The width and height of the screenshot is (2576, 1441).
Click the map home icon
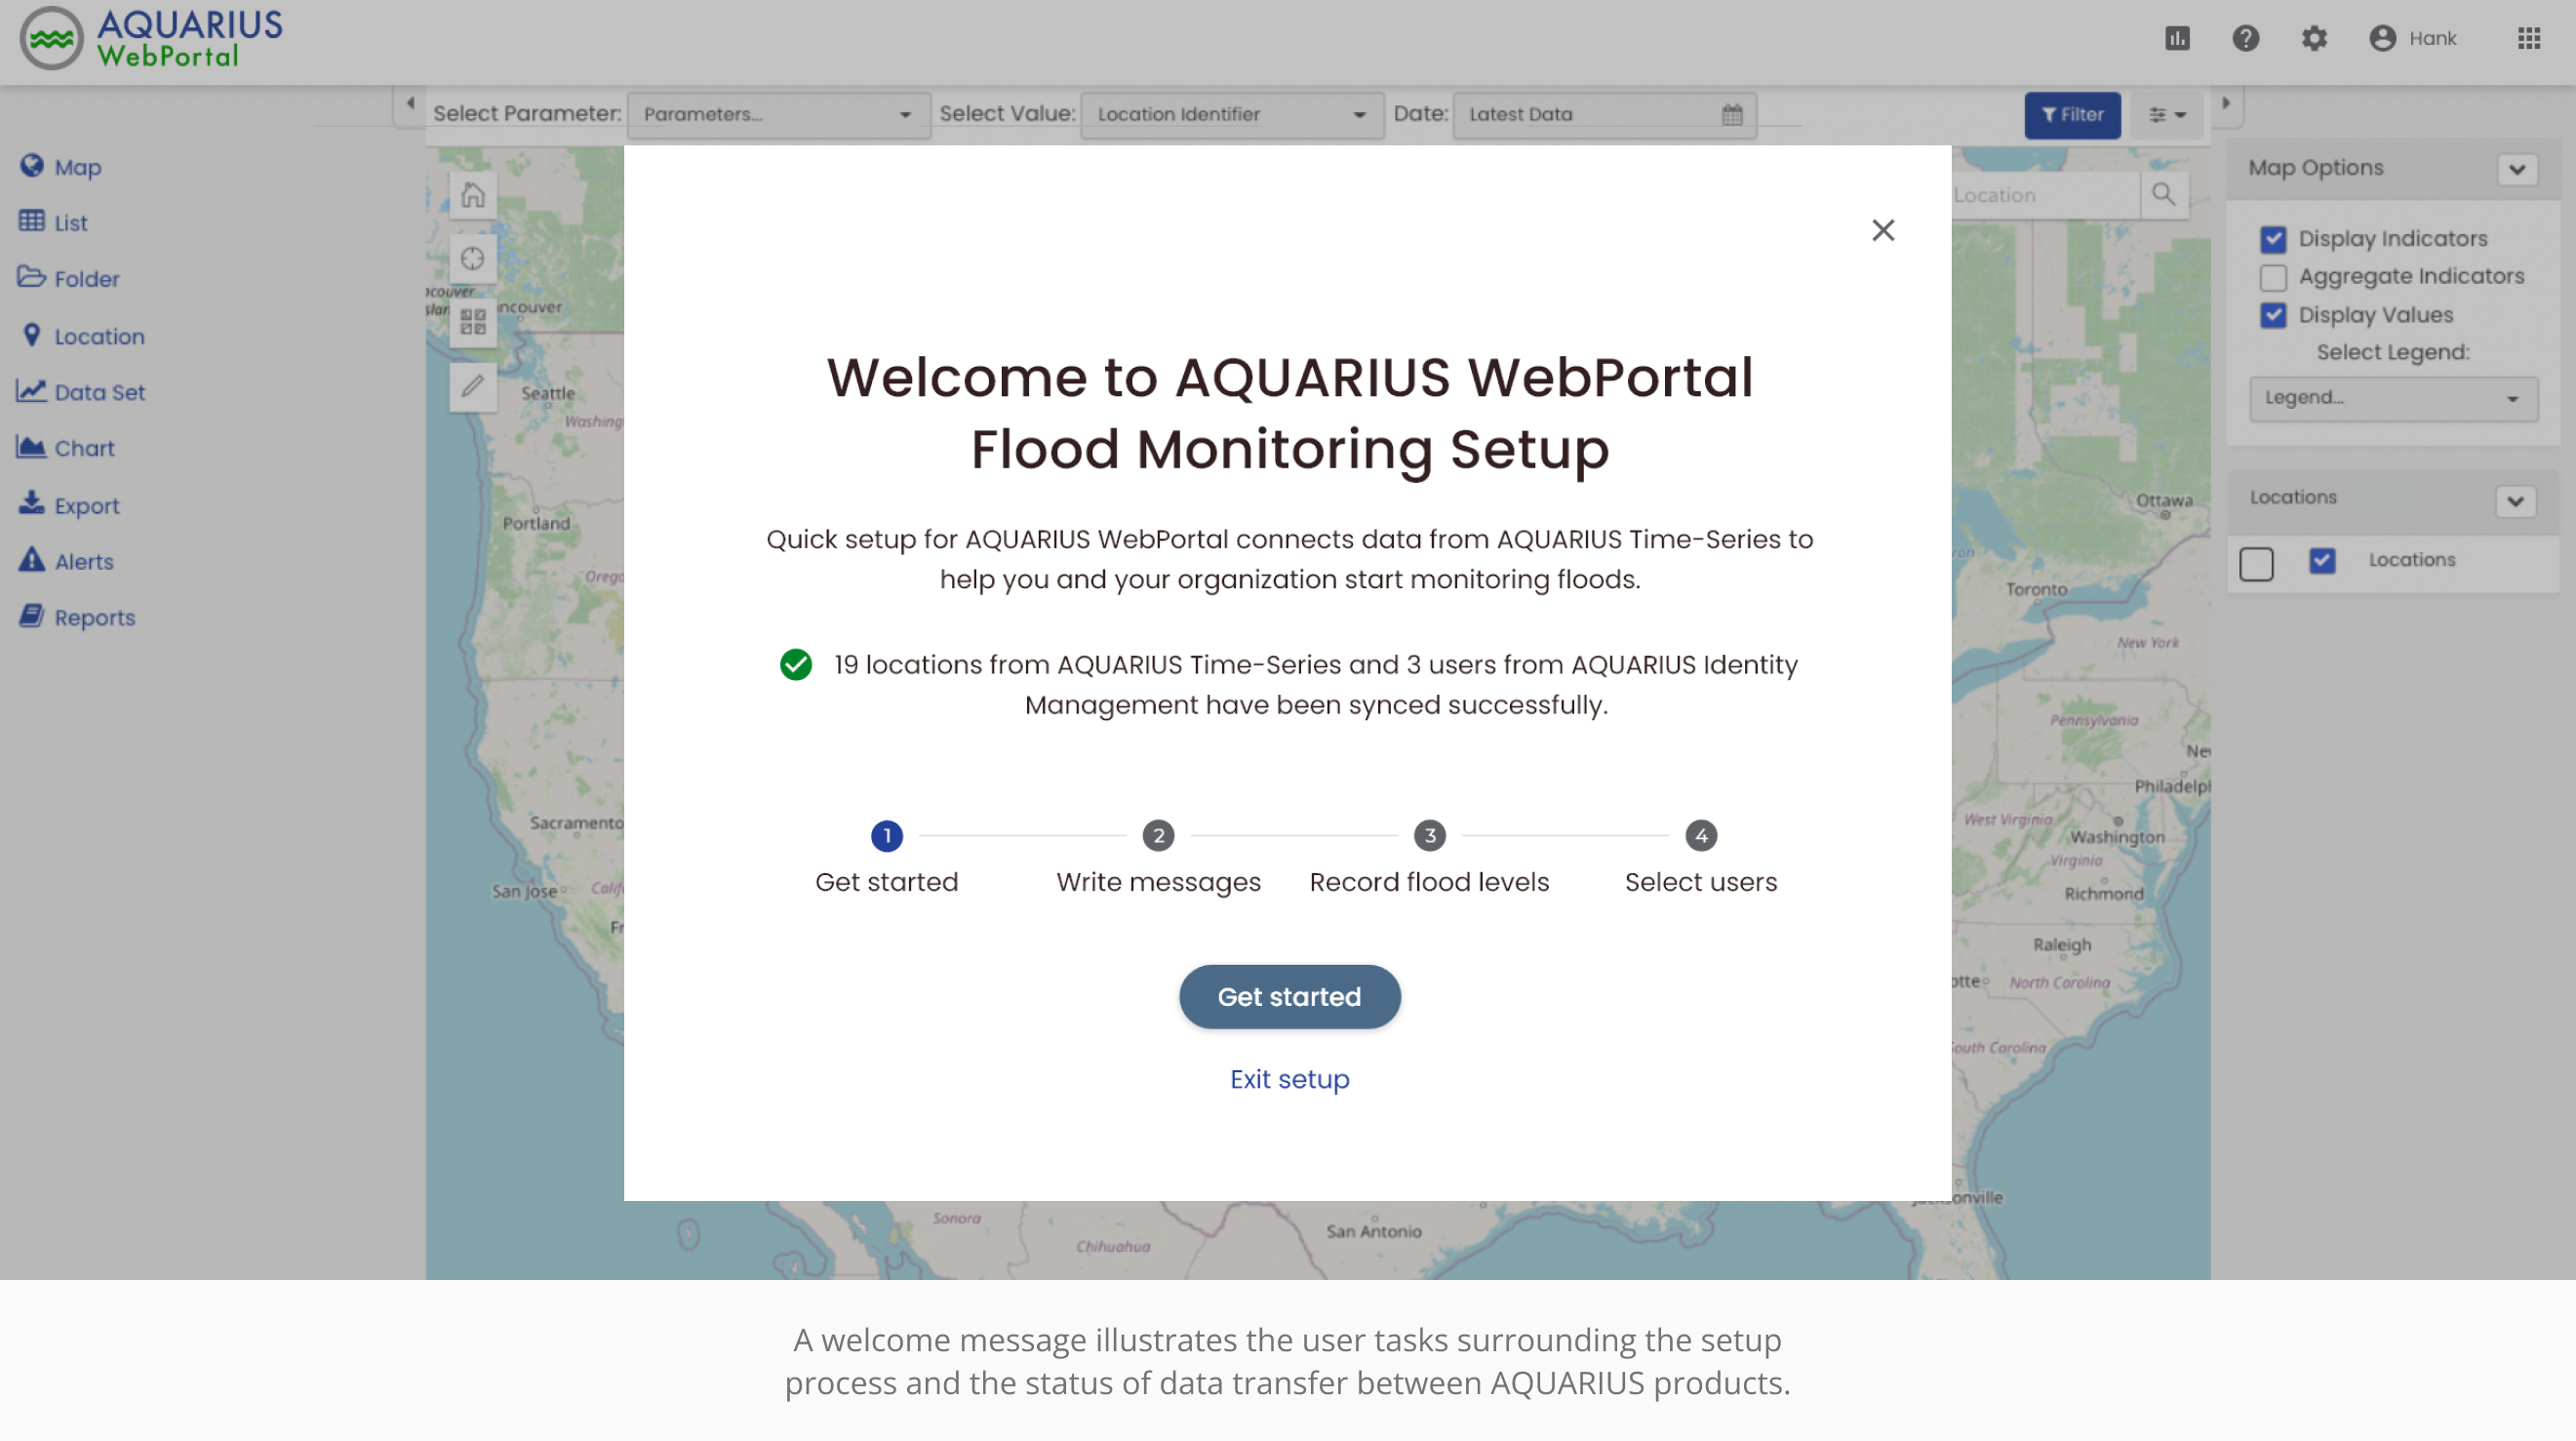472,195
